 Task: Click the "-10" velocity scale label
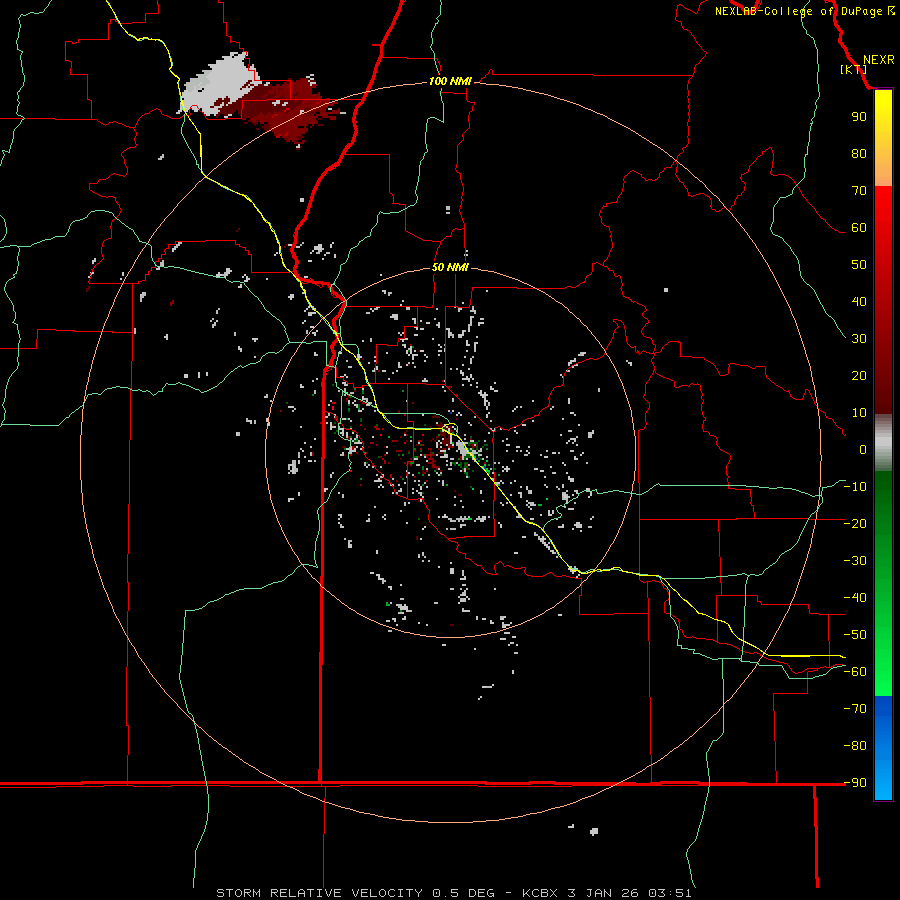point(855,487)
